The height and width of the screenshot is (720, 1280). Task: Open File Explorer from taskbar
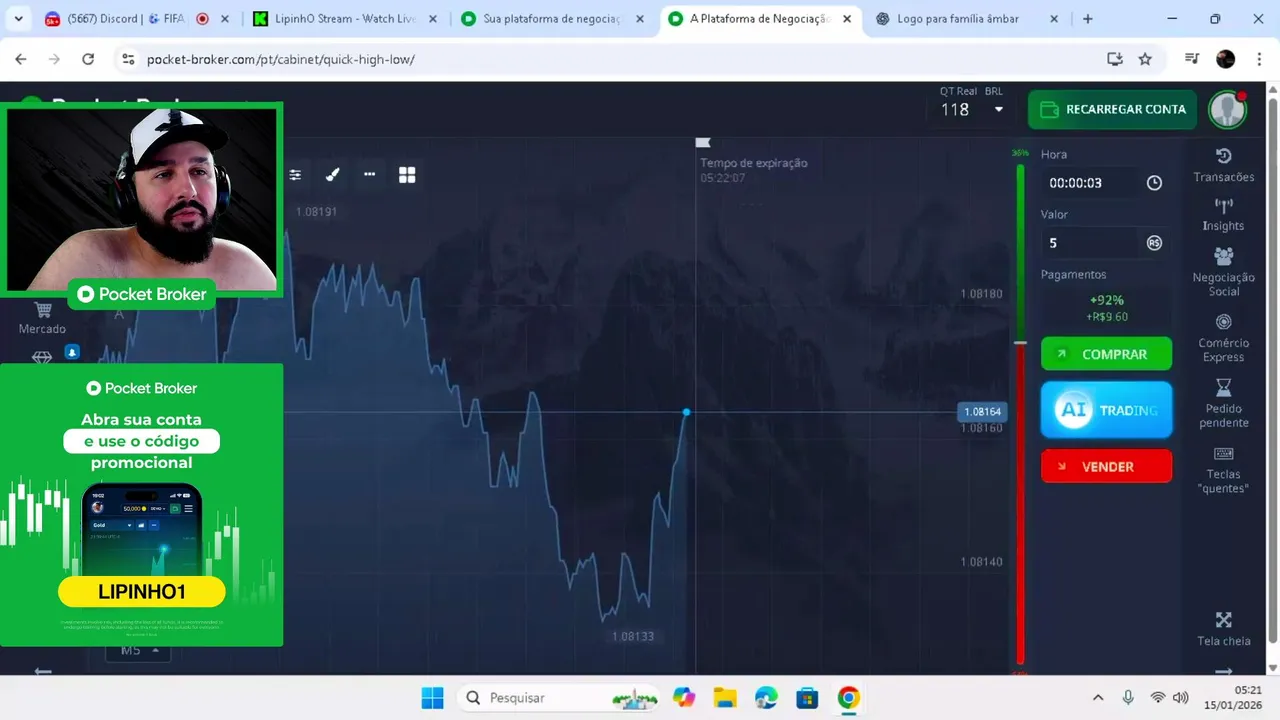[725, 698]
